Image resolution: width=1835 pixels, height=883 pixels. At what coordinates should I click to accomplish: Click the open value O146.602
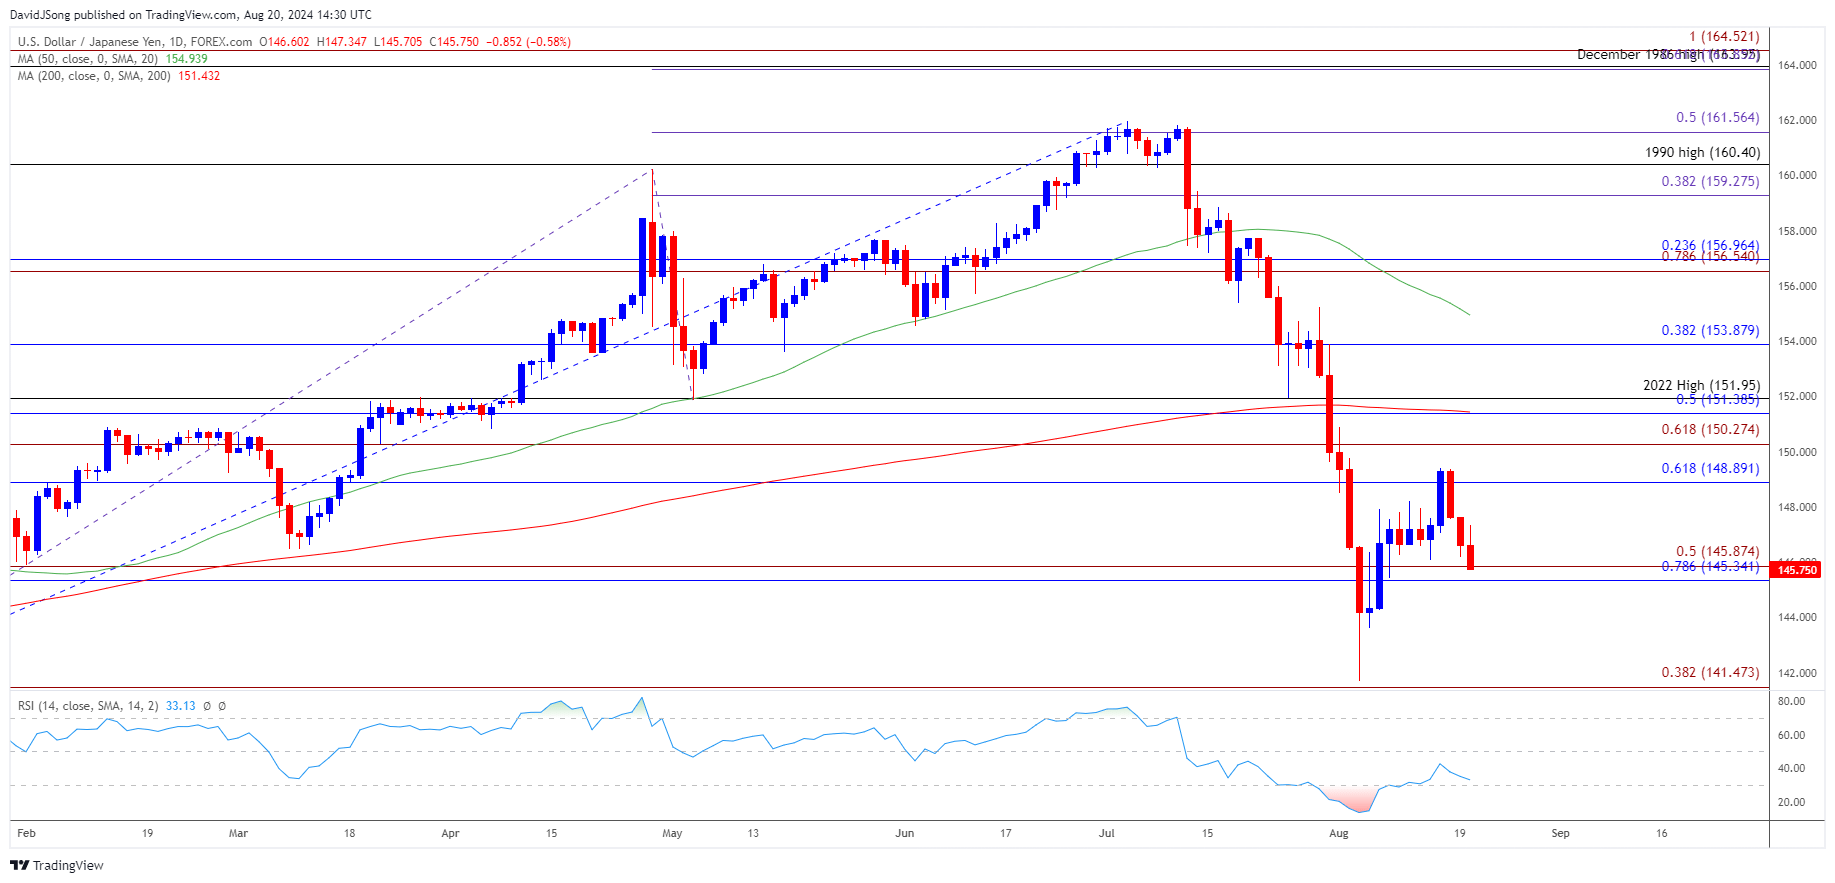[x=285, y=42]
